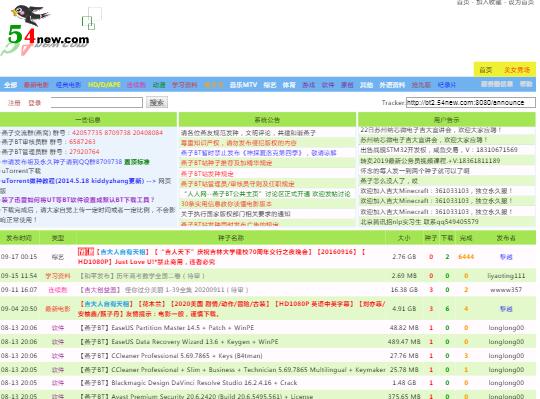
Task: Open the 体育 category tab
Action: [289, 85]
